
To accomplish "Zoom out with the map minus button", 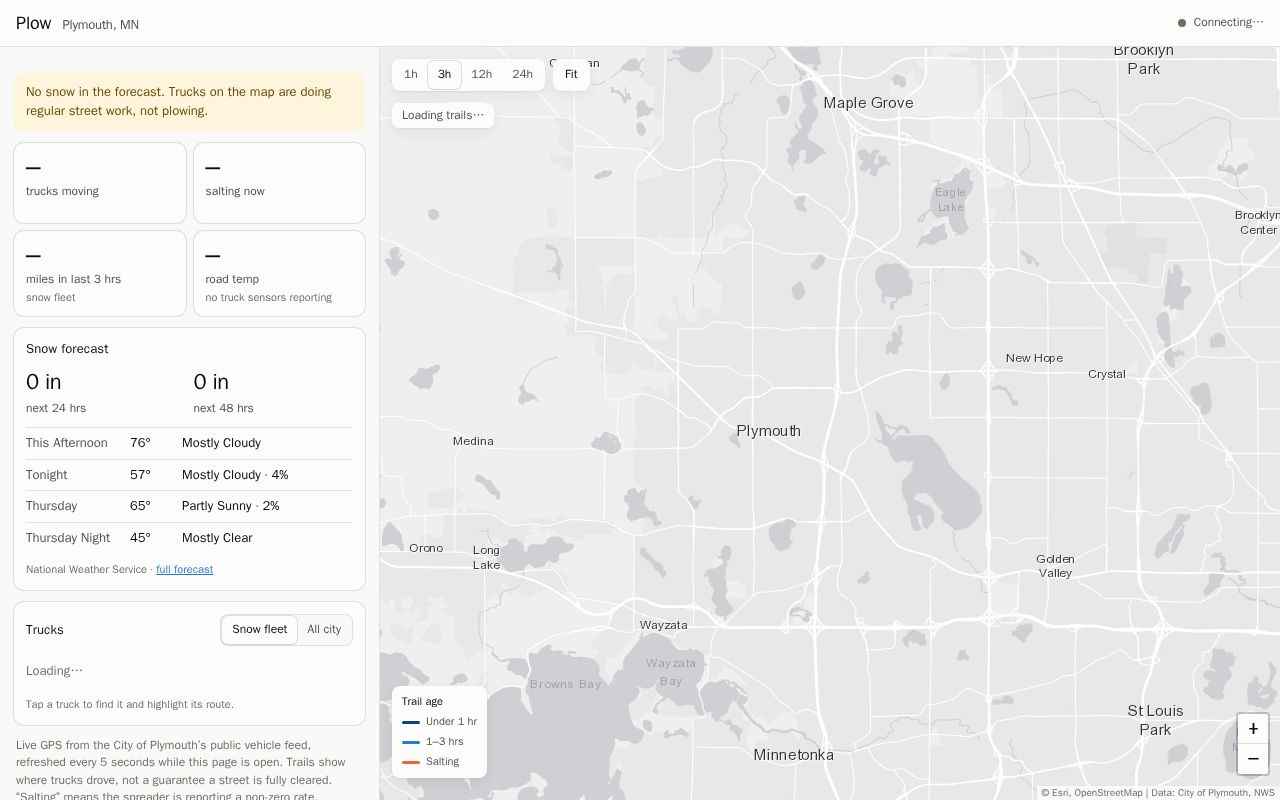I will 1253,759.
